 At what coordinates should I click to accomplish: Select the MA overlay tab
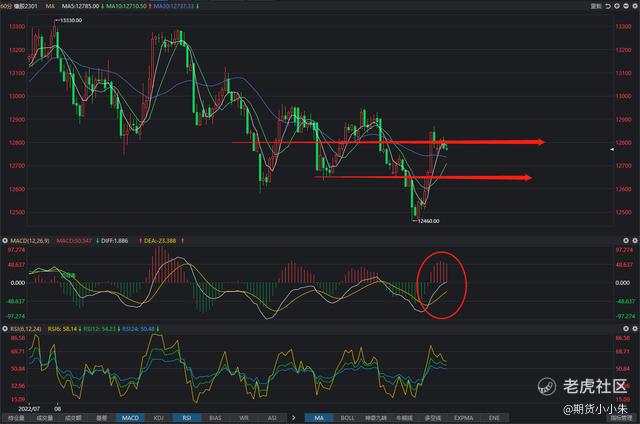click(x=319, y=418)
